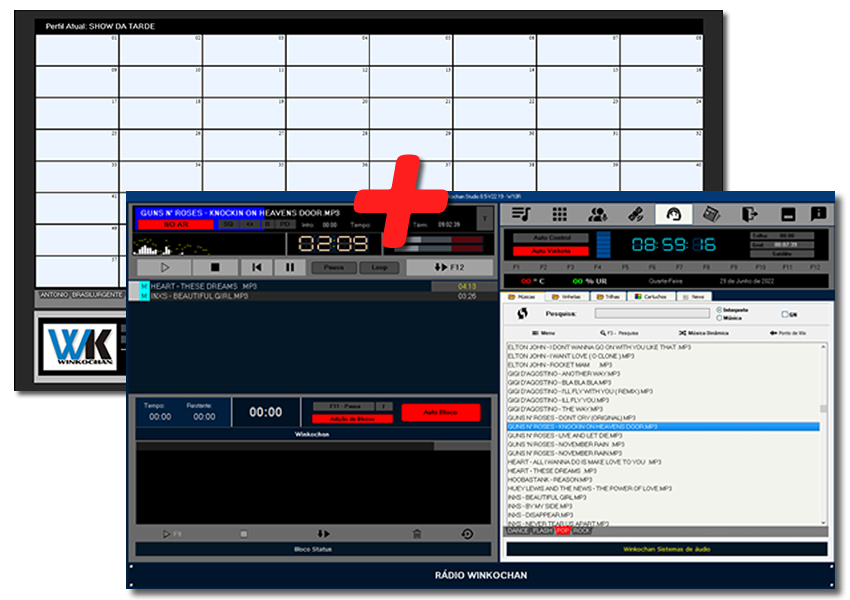The image size is (850, 600).
Task: Click the Stop button in main player
Action: point(215,267)
